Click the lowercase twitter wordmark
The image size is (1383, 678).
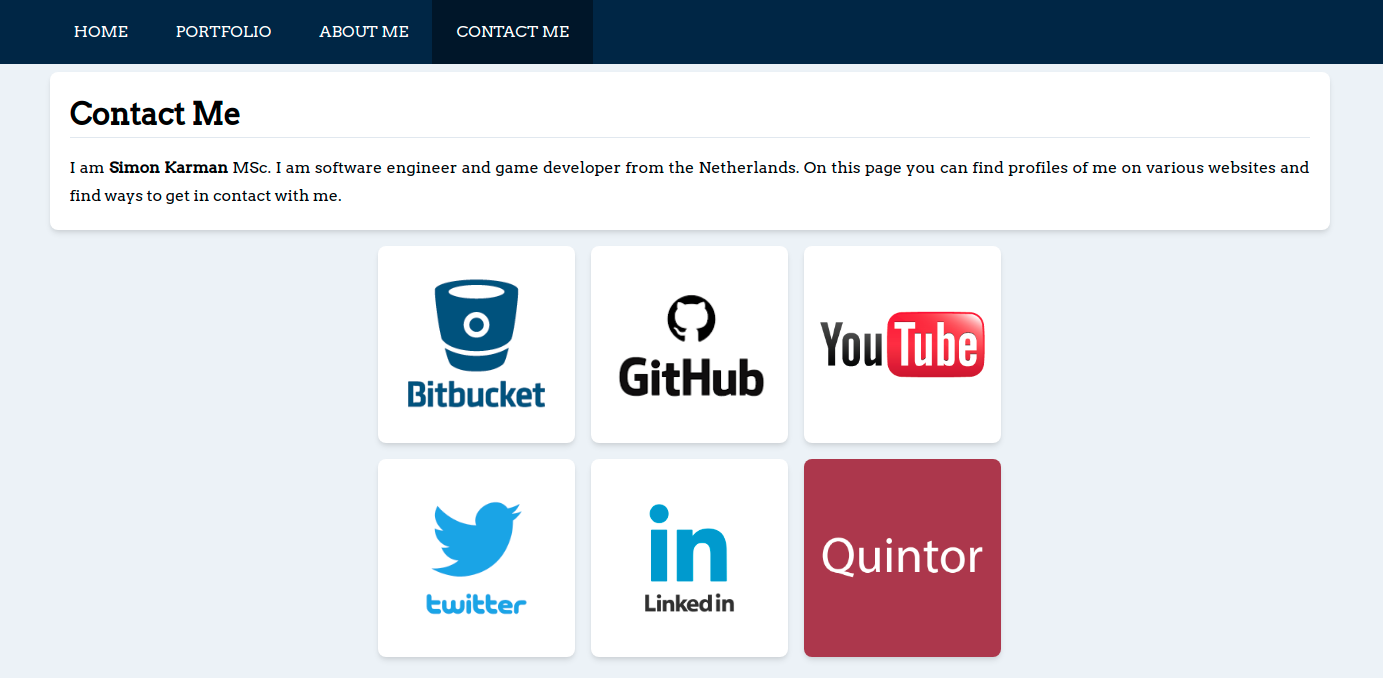coord(476,604)
